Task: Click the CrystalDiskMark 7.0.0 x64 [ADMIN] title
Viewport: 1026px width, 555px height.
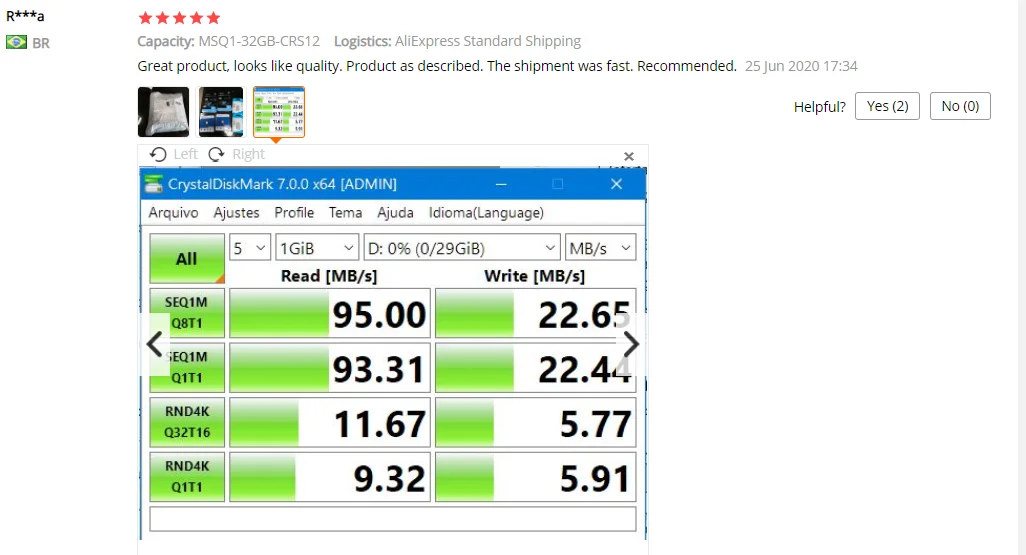Action: click(x=282, y=184)
